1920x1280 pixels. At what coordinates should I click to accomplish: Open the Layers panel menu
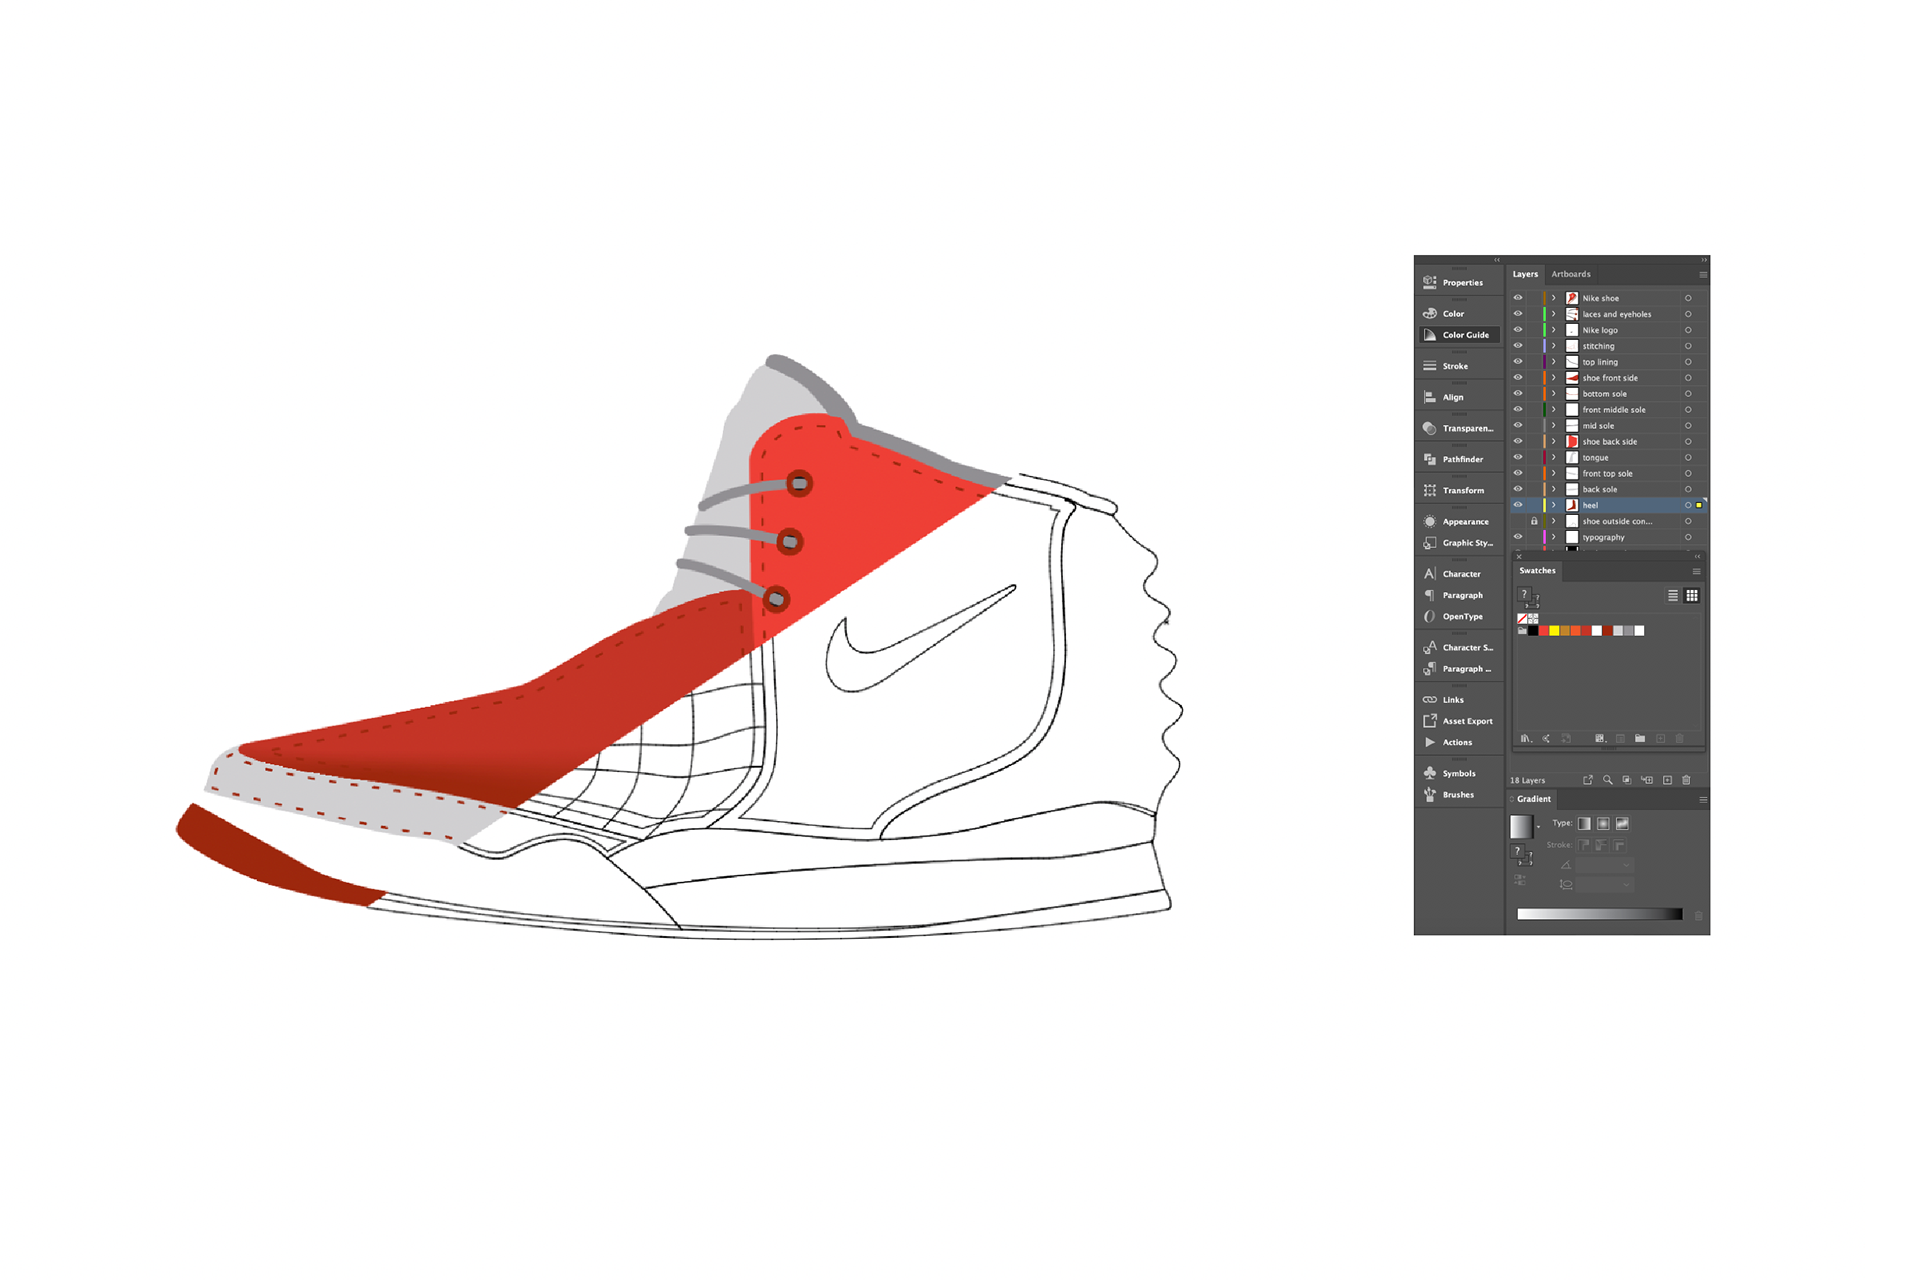(x=1703, y=274)
